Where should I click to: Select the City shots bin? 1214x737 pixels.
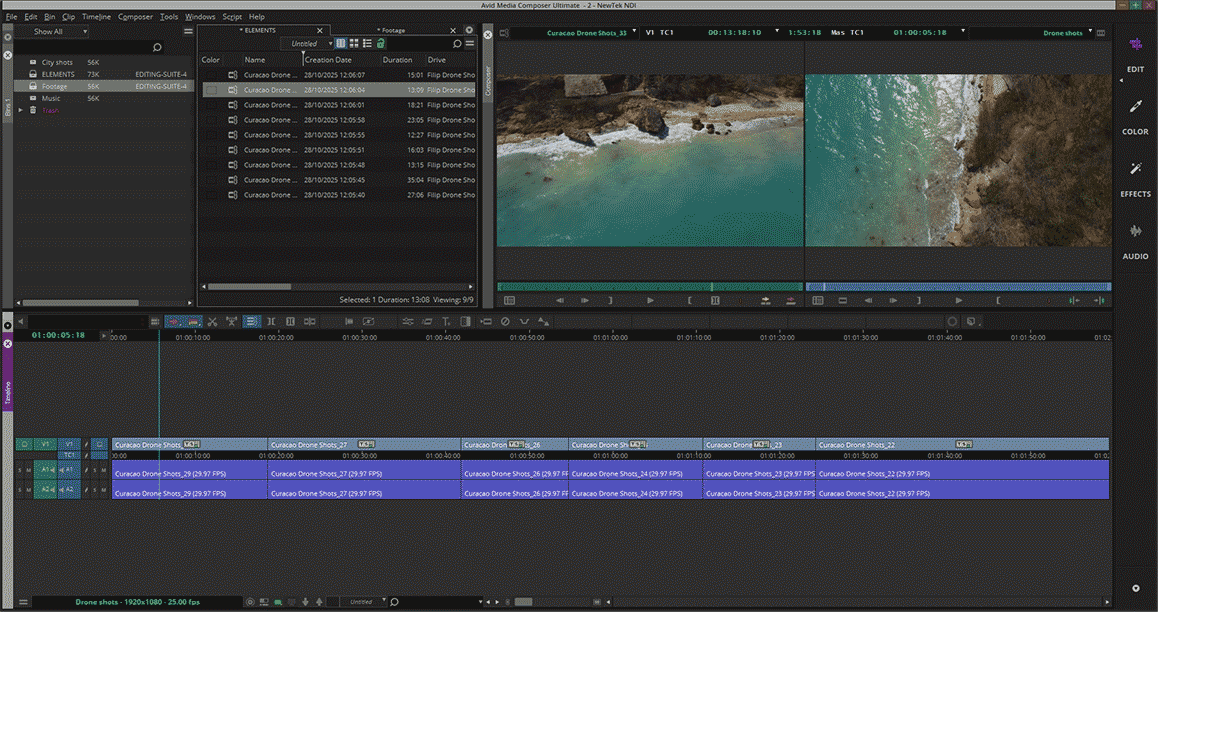point(57,63)
